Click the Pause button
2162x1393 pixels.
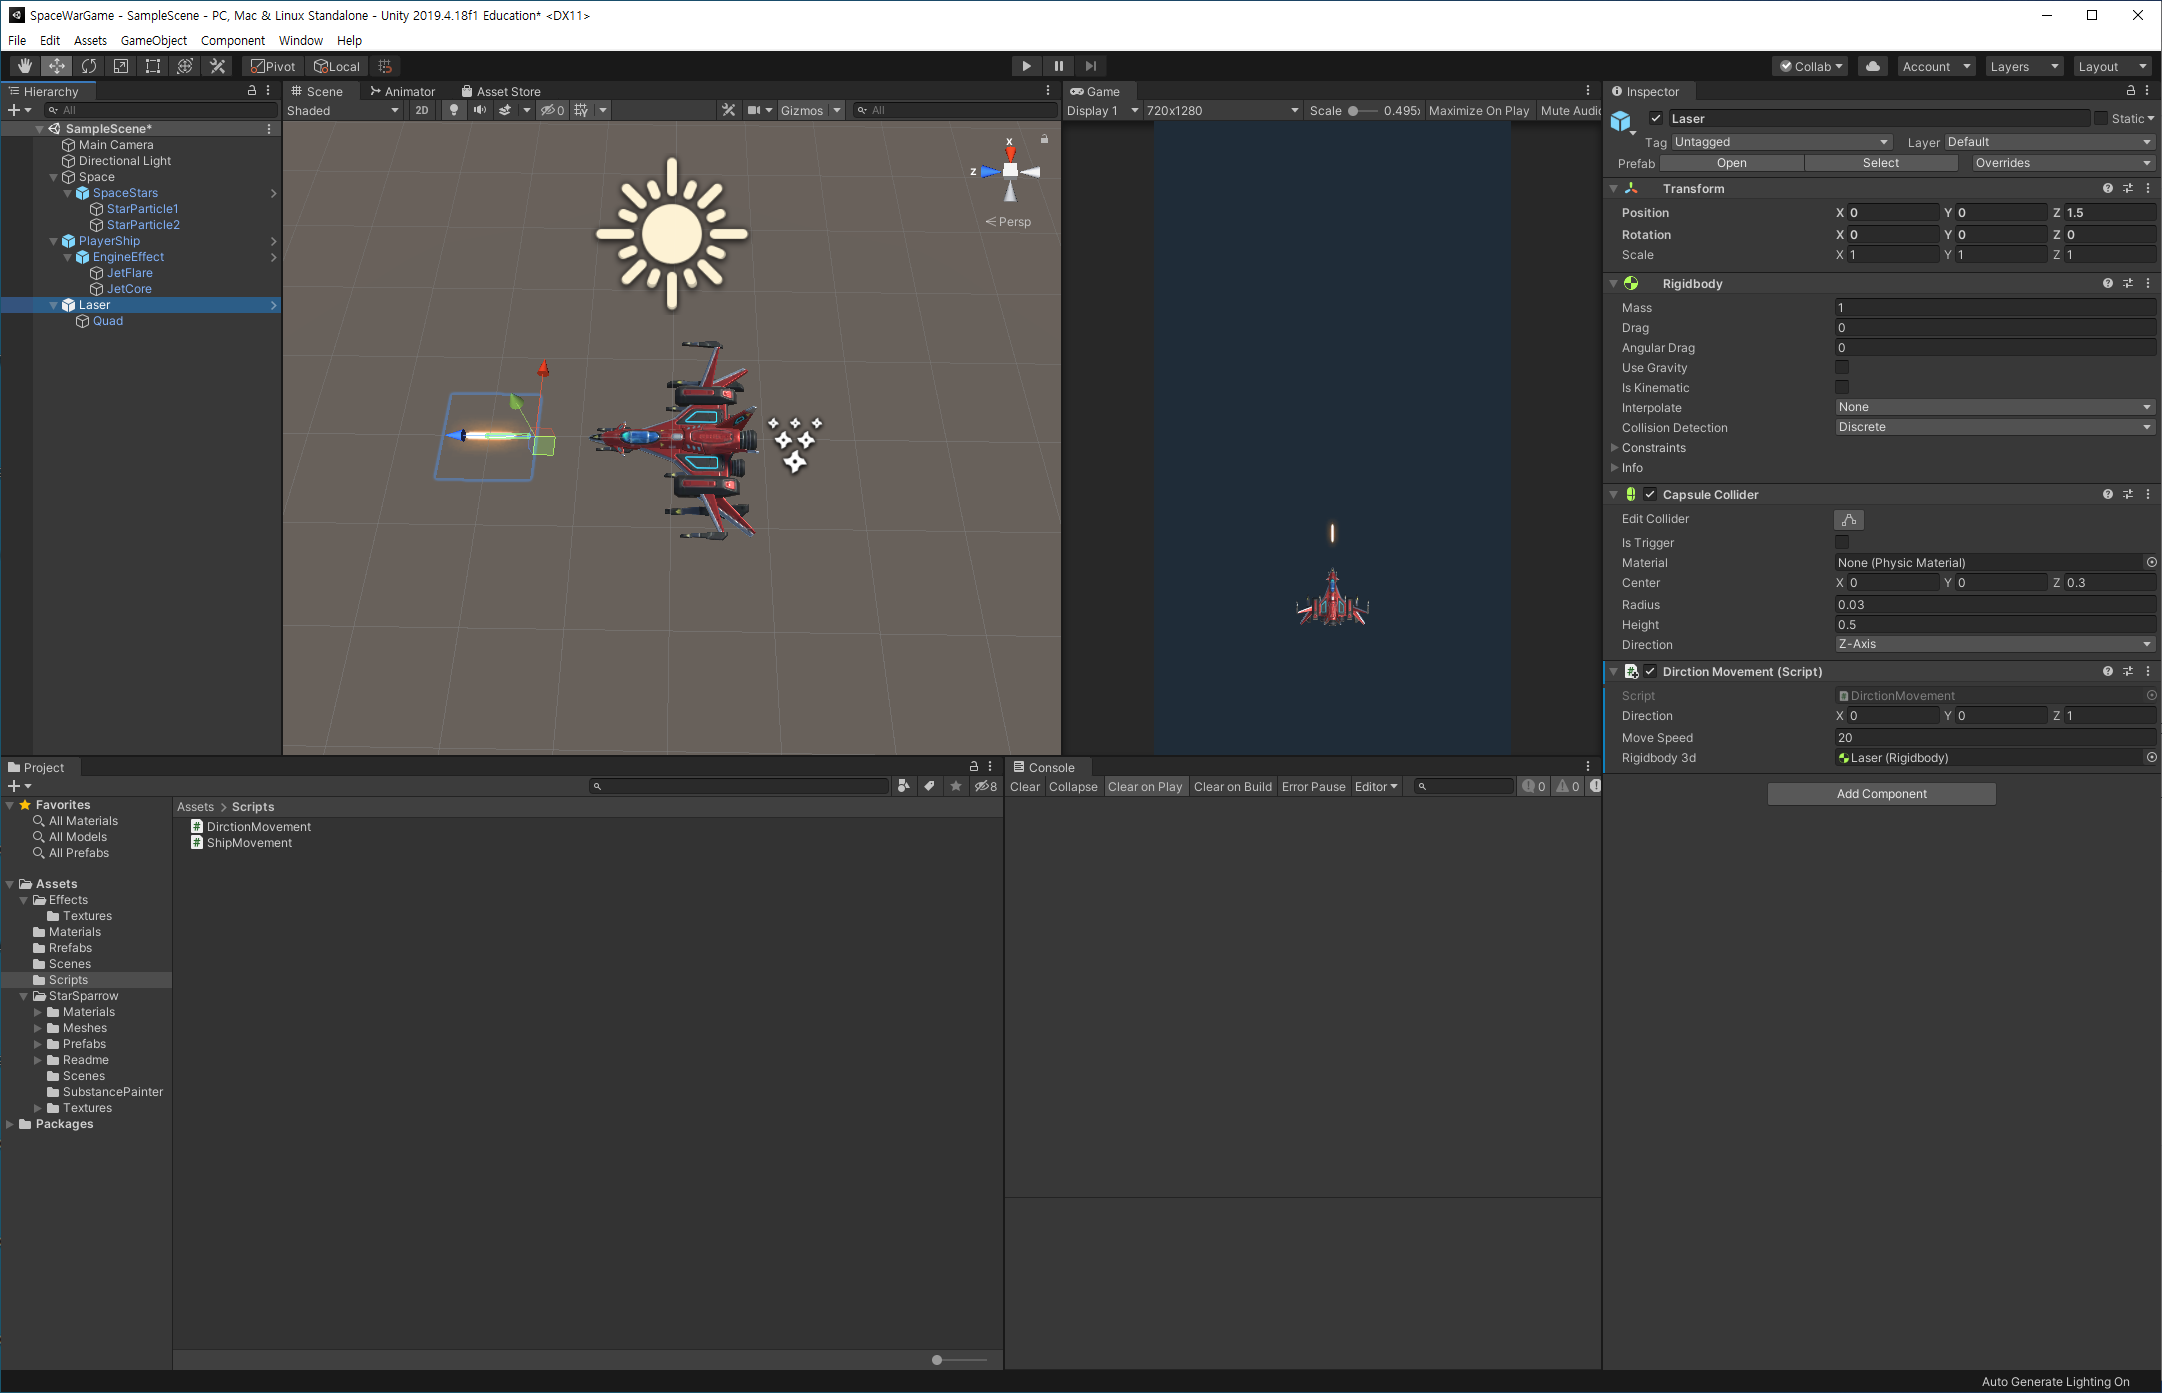pyautogui.click(x=1058, y=66)
